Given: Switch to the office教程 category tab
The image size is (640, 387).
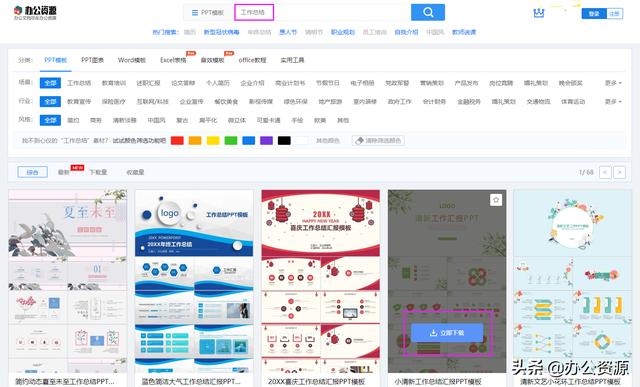Looking at the screenshot, I should (252, 60).
